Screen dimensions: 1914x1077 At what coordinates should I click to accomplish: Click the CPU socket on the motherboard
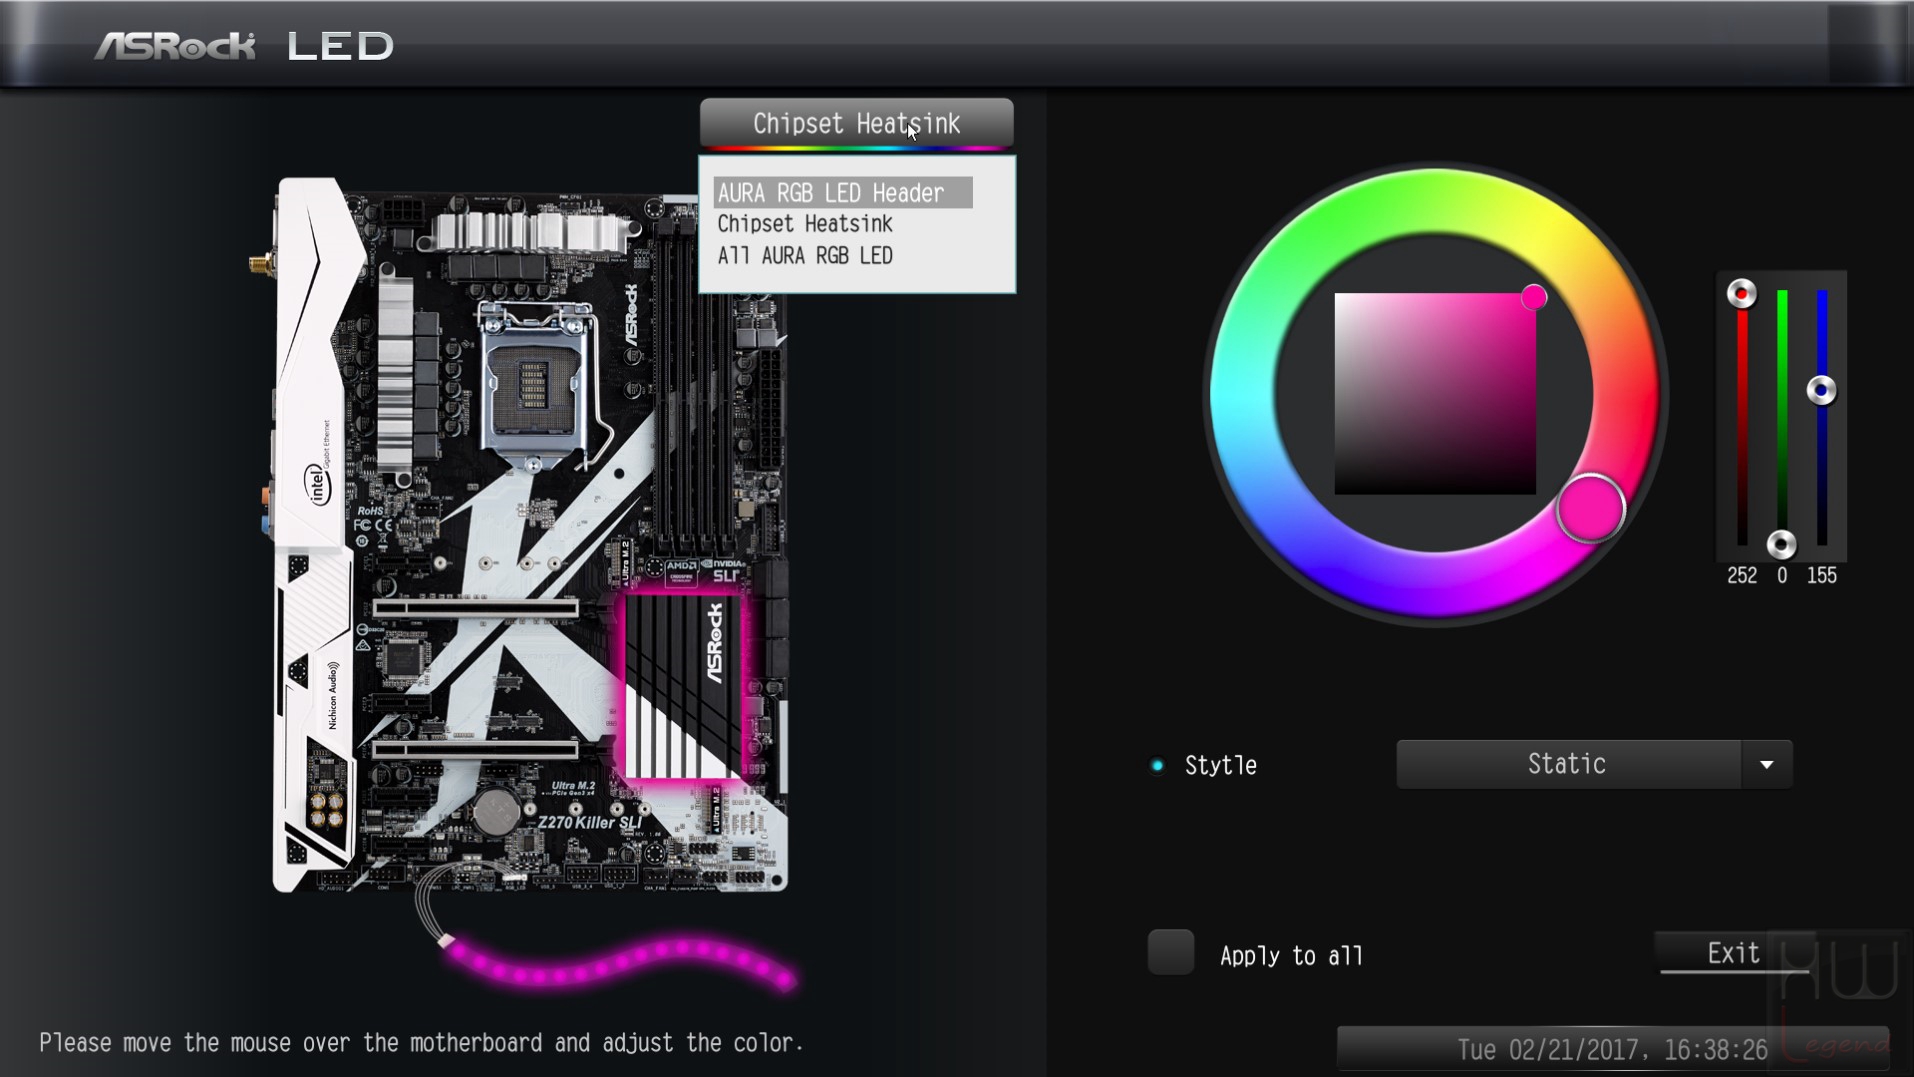534,385
